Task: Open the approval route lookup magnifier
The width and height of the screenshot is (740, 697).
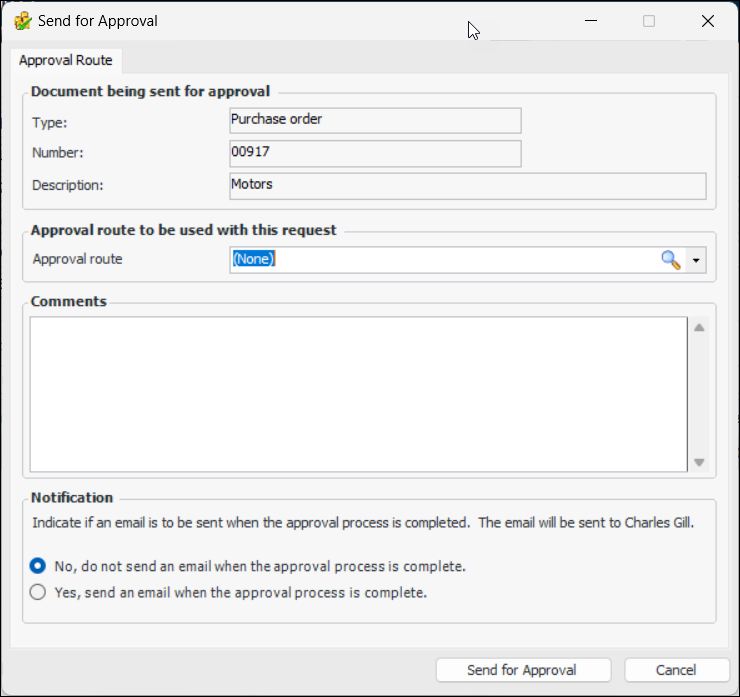Action: click(x=670, y=259)
